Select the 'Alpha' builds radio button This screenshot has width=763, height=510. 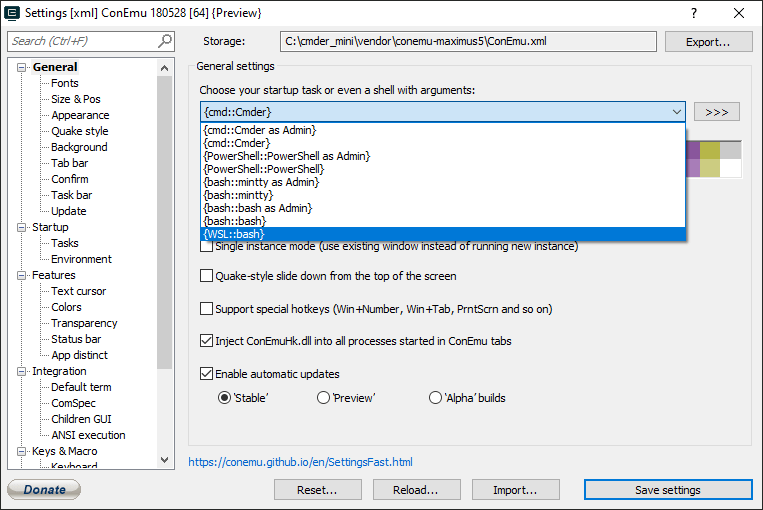pyautogui.click(x=435, y=398)
